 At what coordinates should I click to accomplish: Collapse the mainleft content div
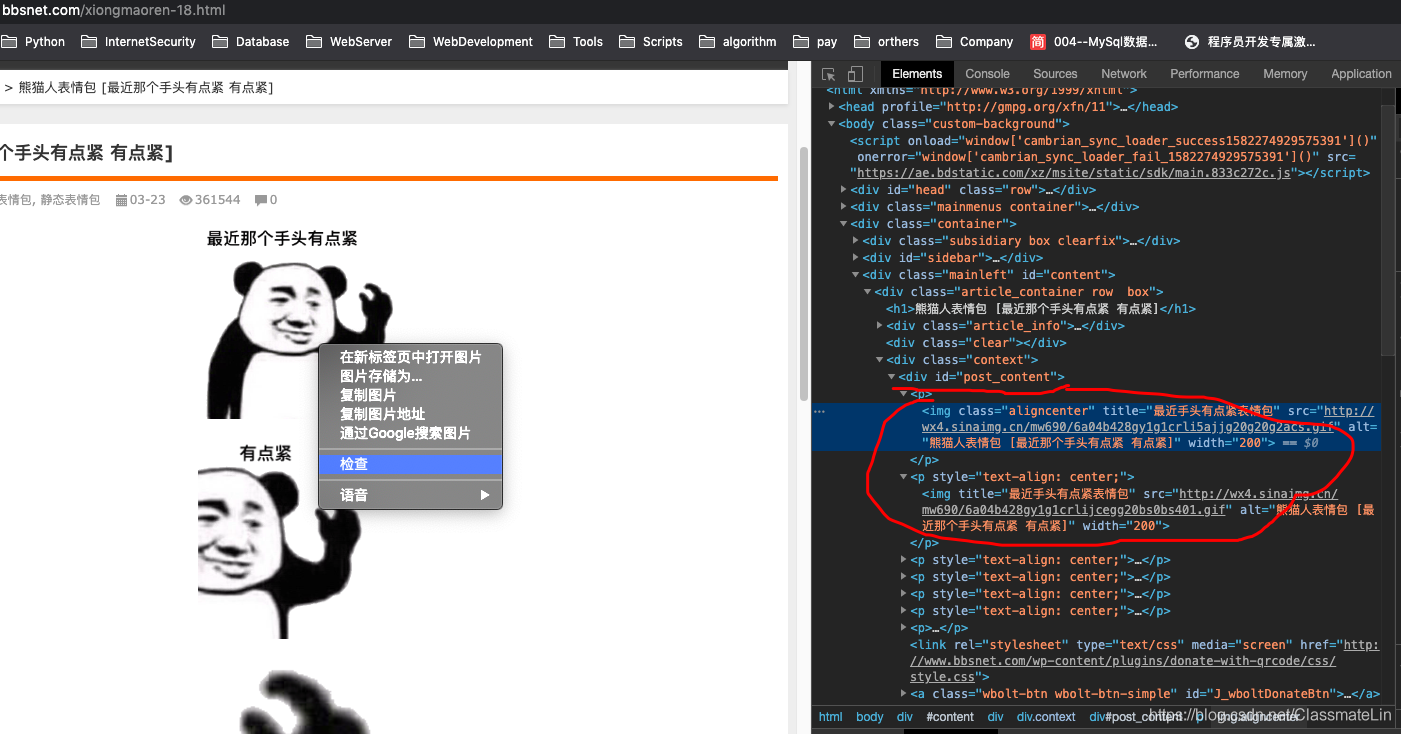pyautogui.click(x=856, y=275)
